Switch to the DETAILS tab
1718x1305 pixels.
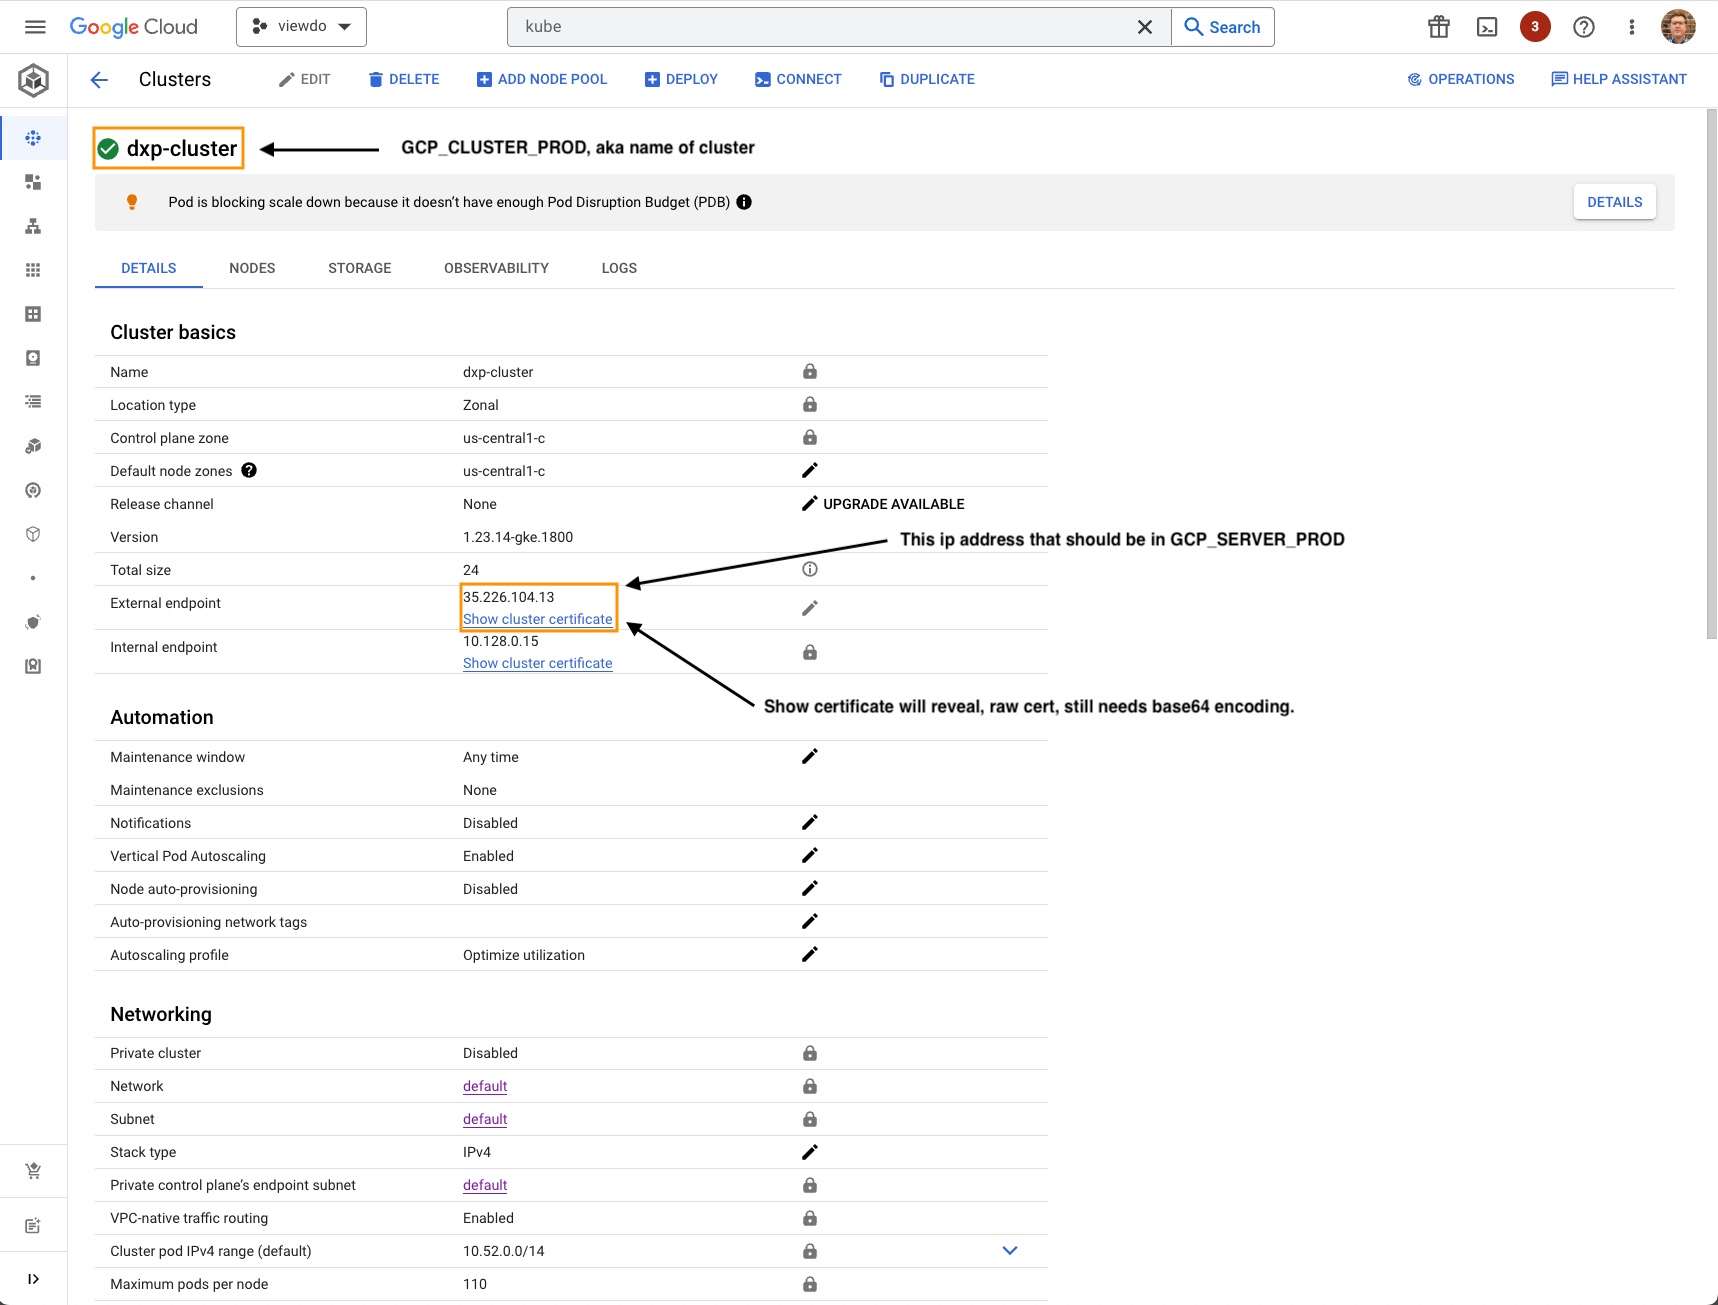click(x=149, y=268)
